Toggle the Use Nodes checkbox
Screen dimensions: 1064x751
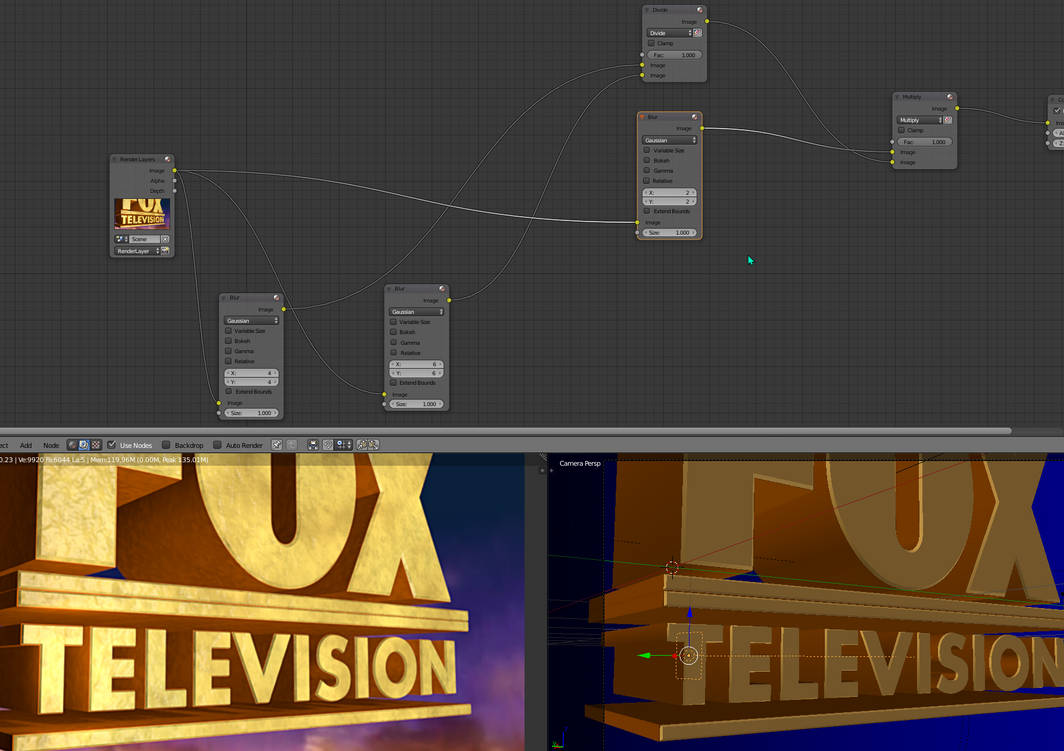coord(111,445)
